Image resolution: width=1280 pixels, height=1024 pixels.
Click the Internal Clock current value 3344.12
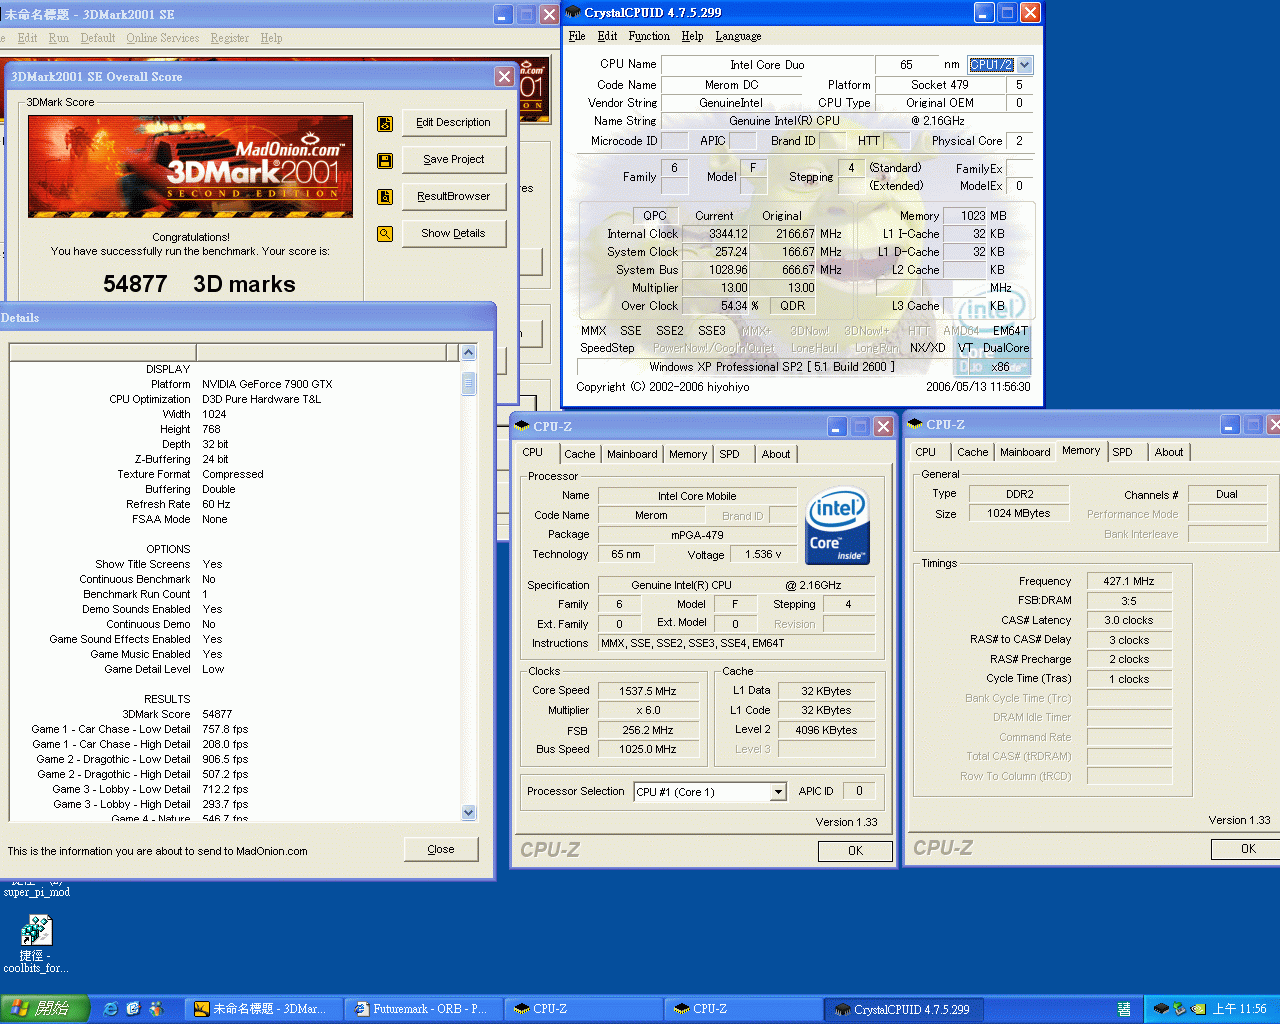(x=715, y=234)
